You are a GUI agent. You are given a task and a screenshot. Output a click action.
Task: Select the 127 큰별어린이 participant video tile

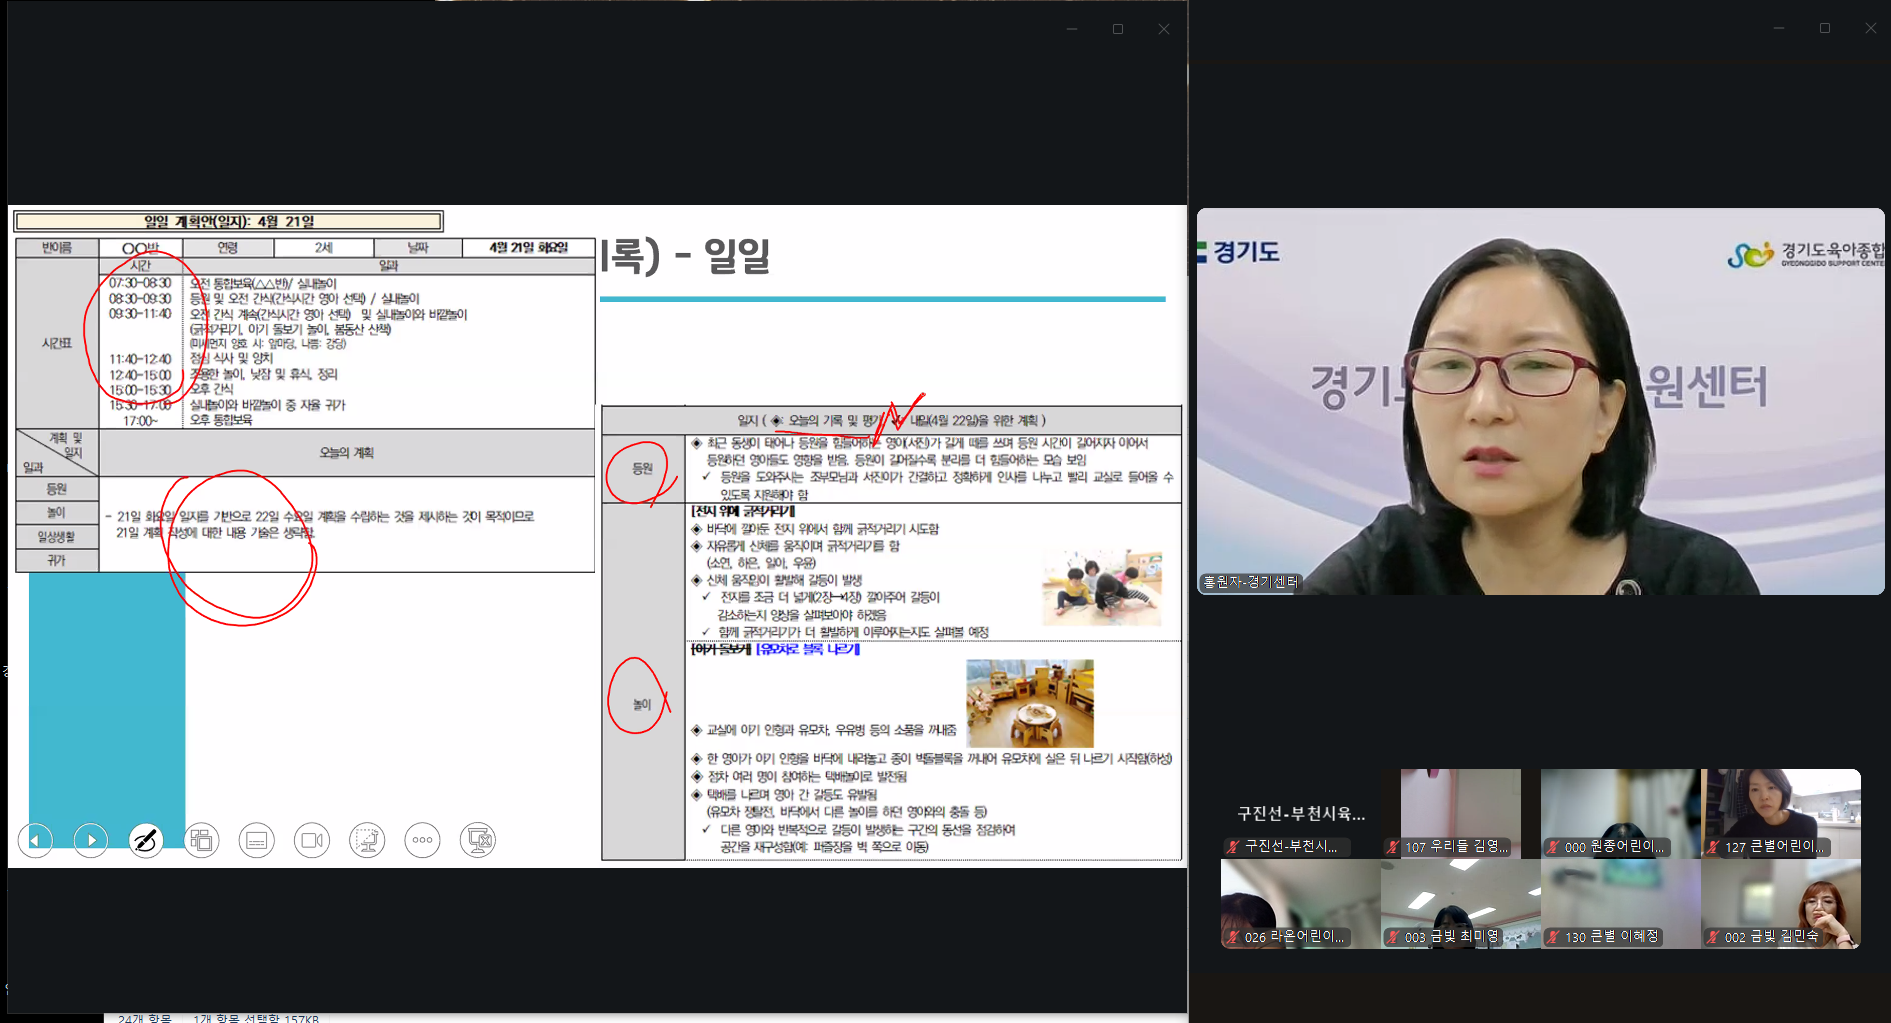coord(1780,812)
